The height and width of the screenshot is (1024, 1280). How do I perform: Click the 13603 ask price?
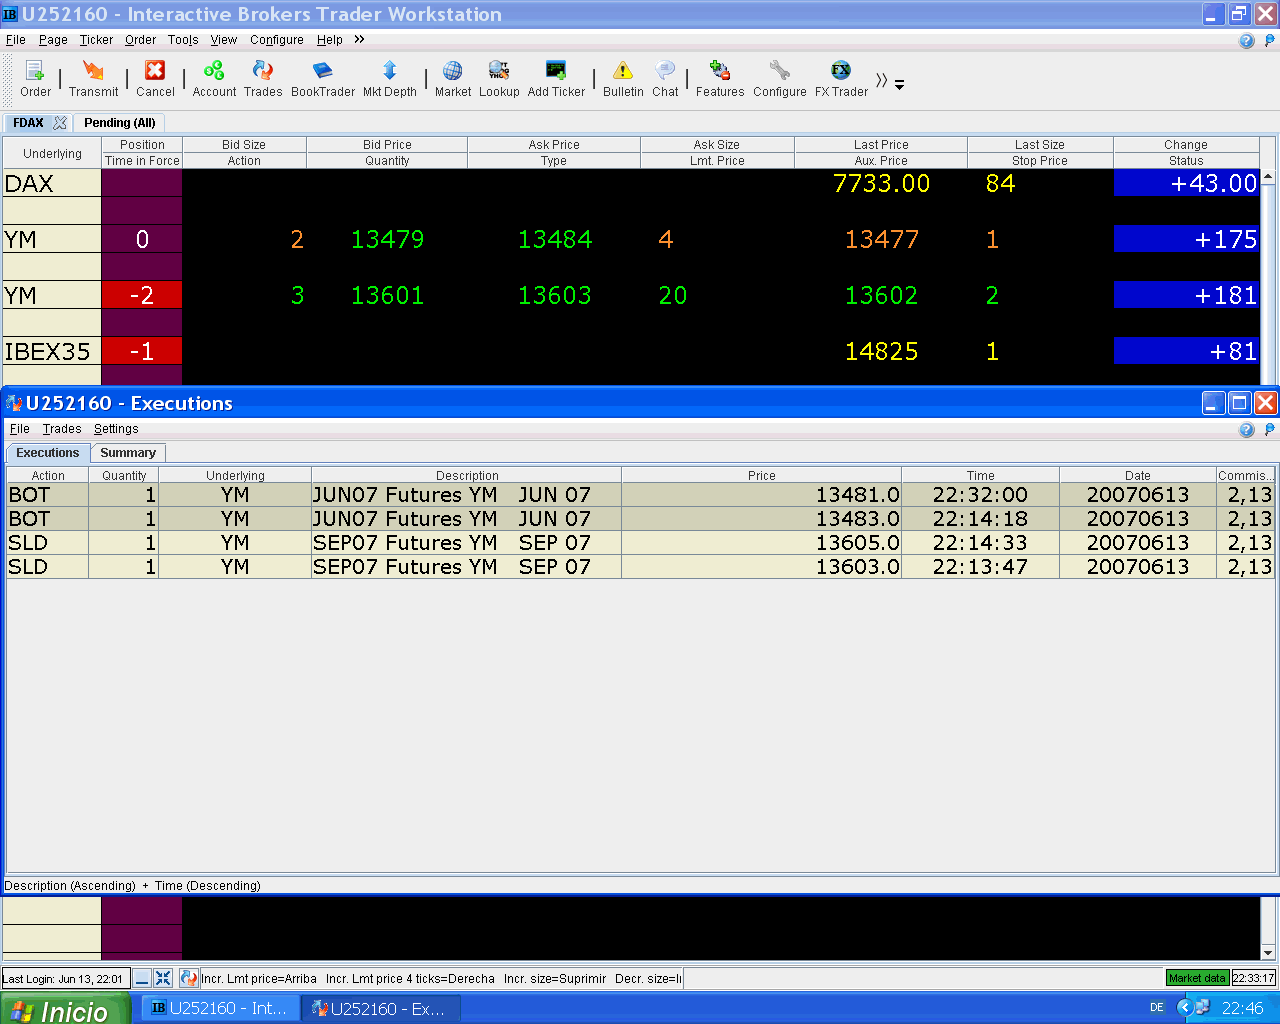554,295
